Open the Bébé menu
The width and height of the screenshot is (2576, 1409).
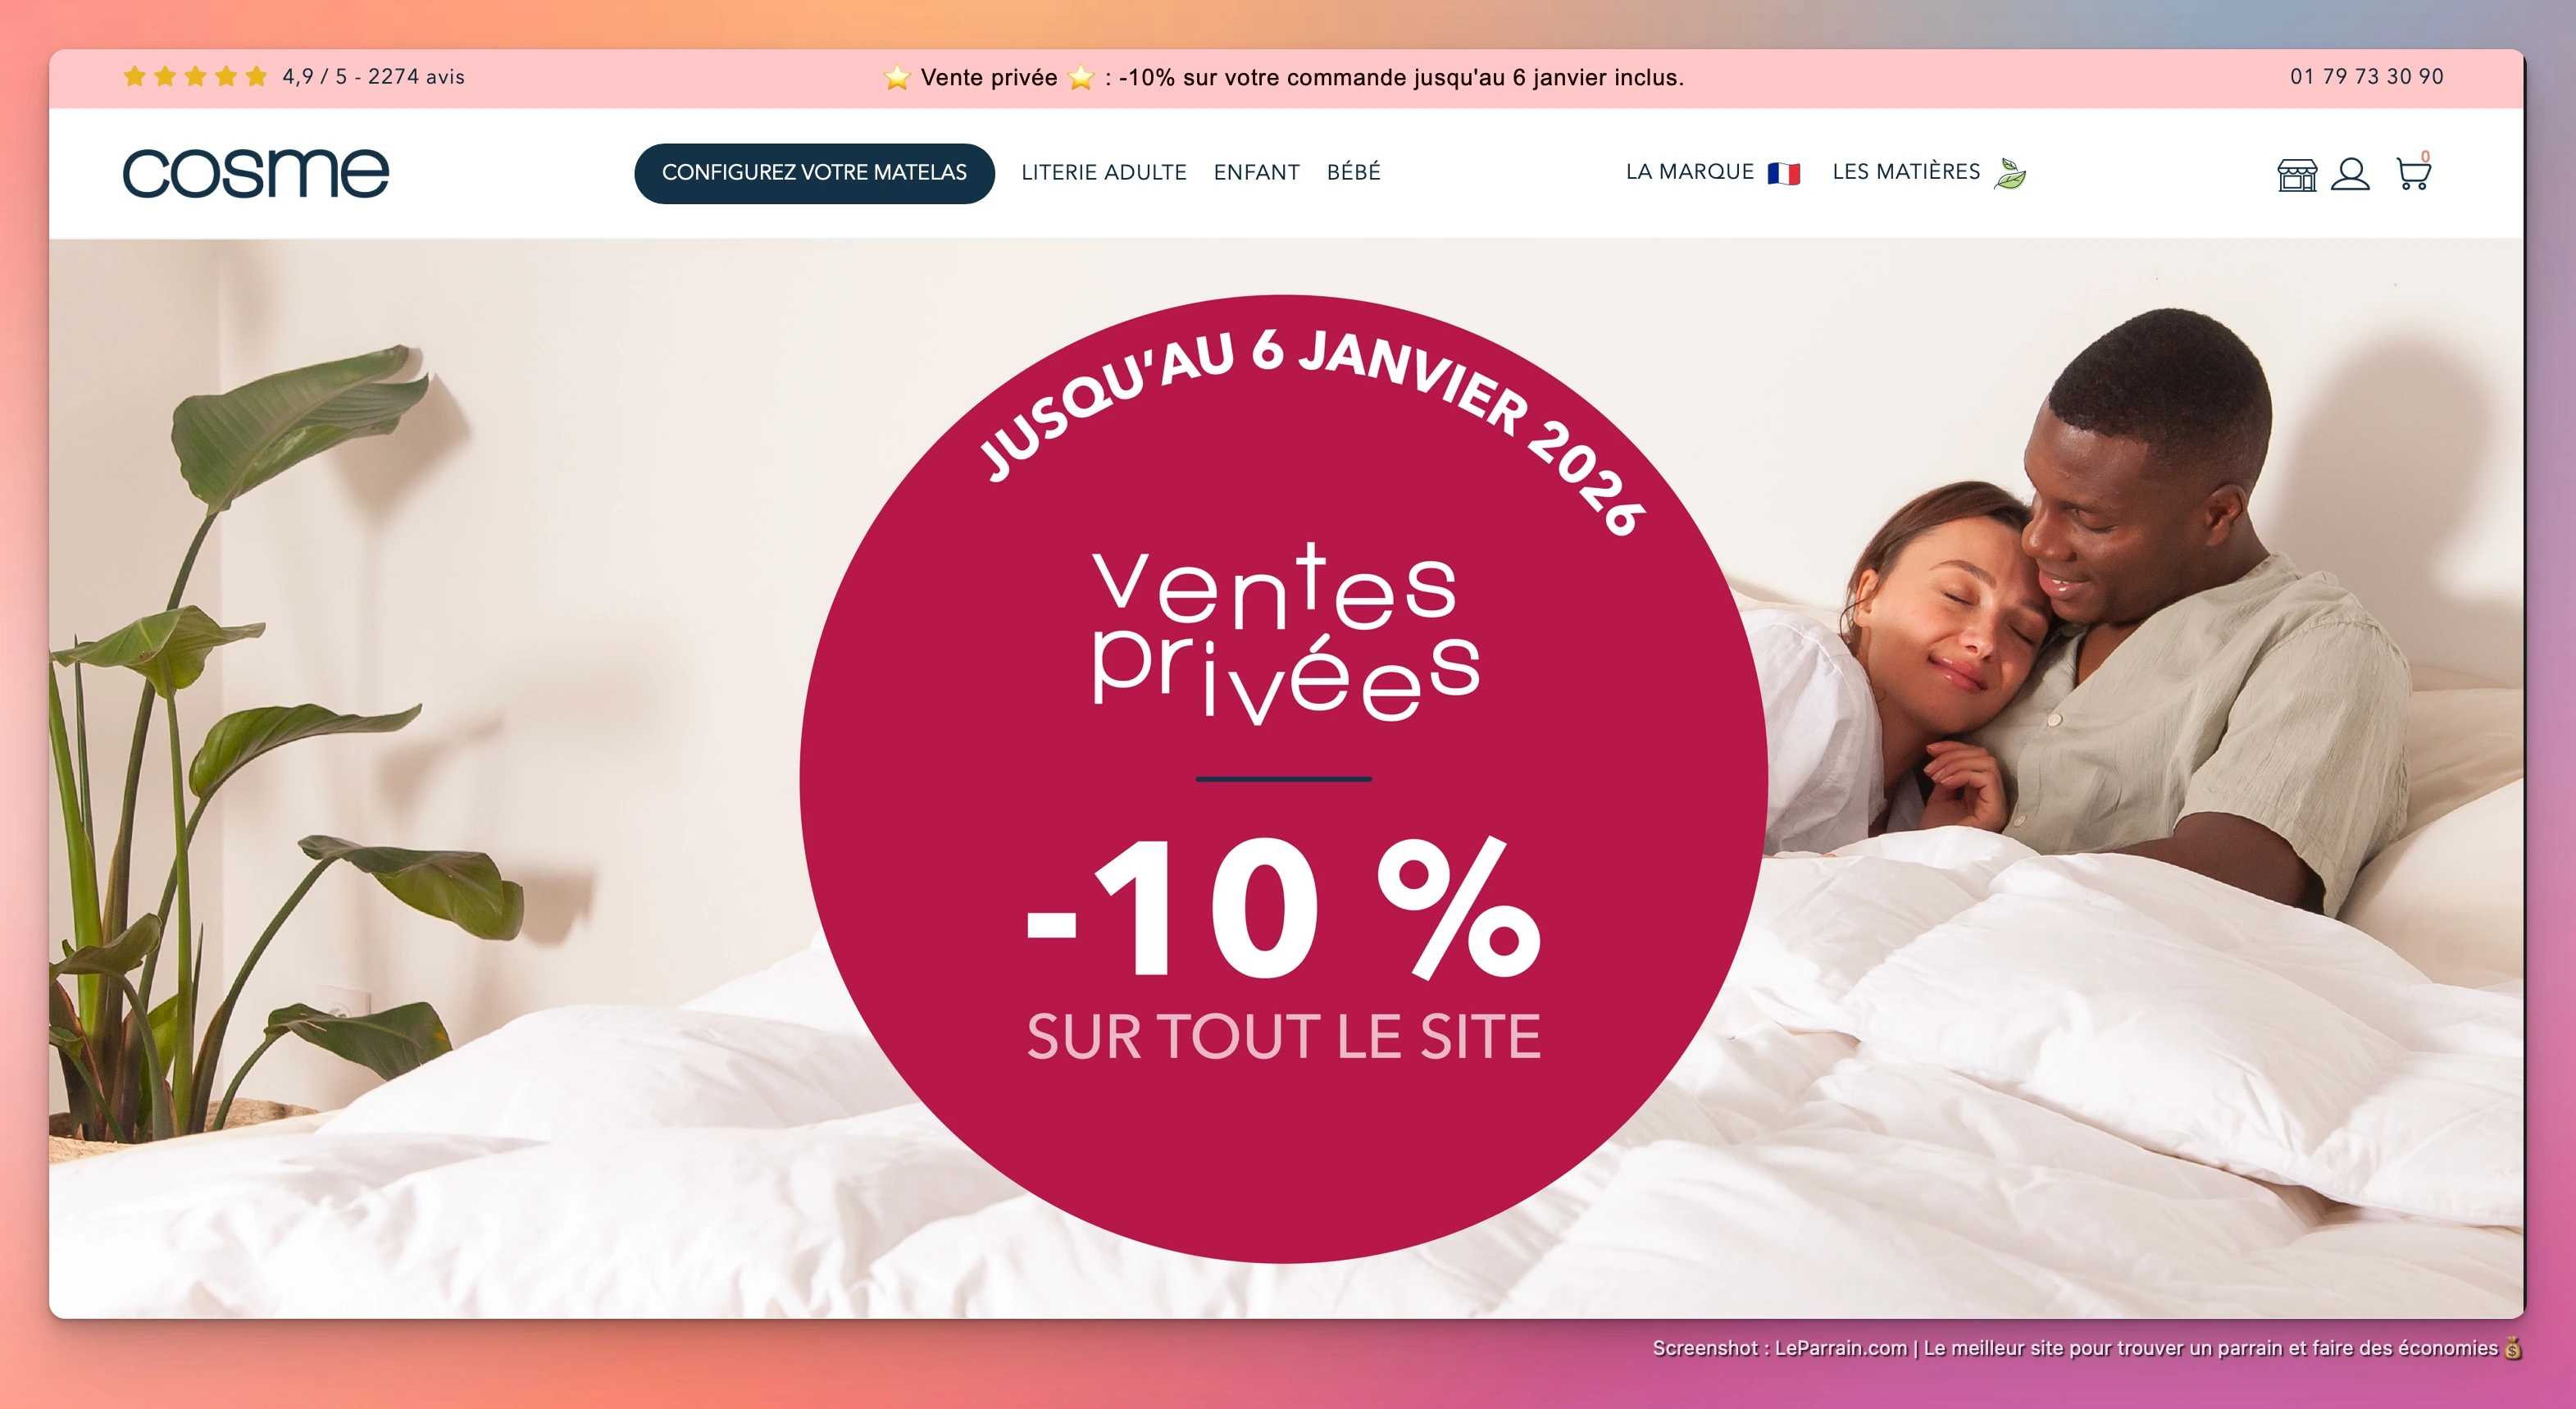point(1353,171)
